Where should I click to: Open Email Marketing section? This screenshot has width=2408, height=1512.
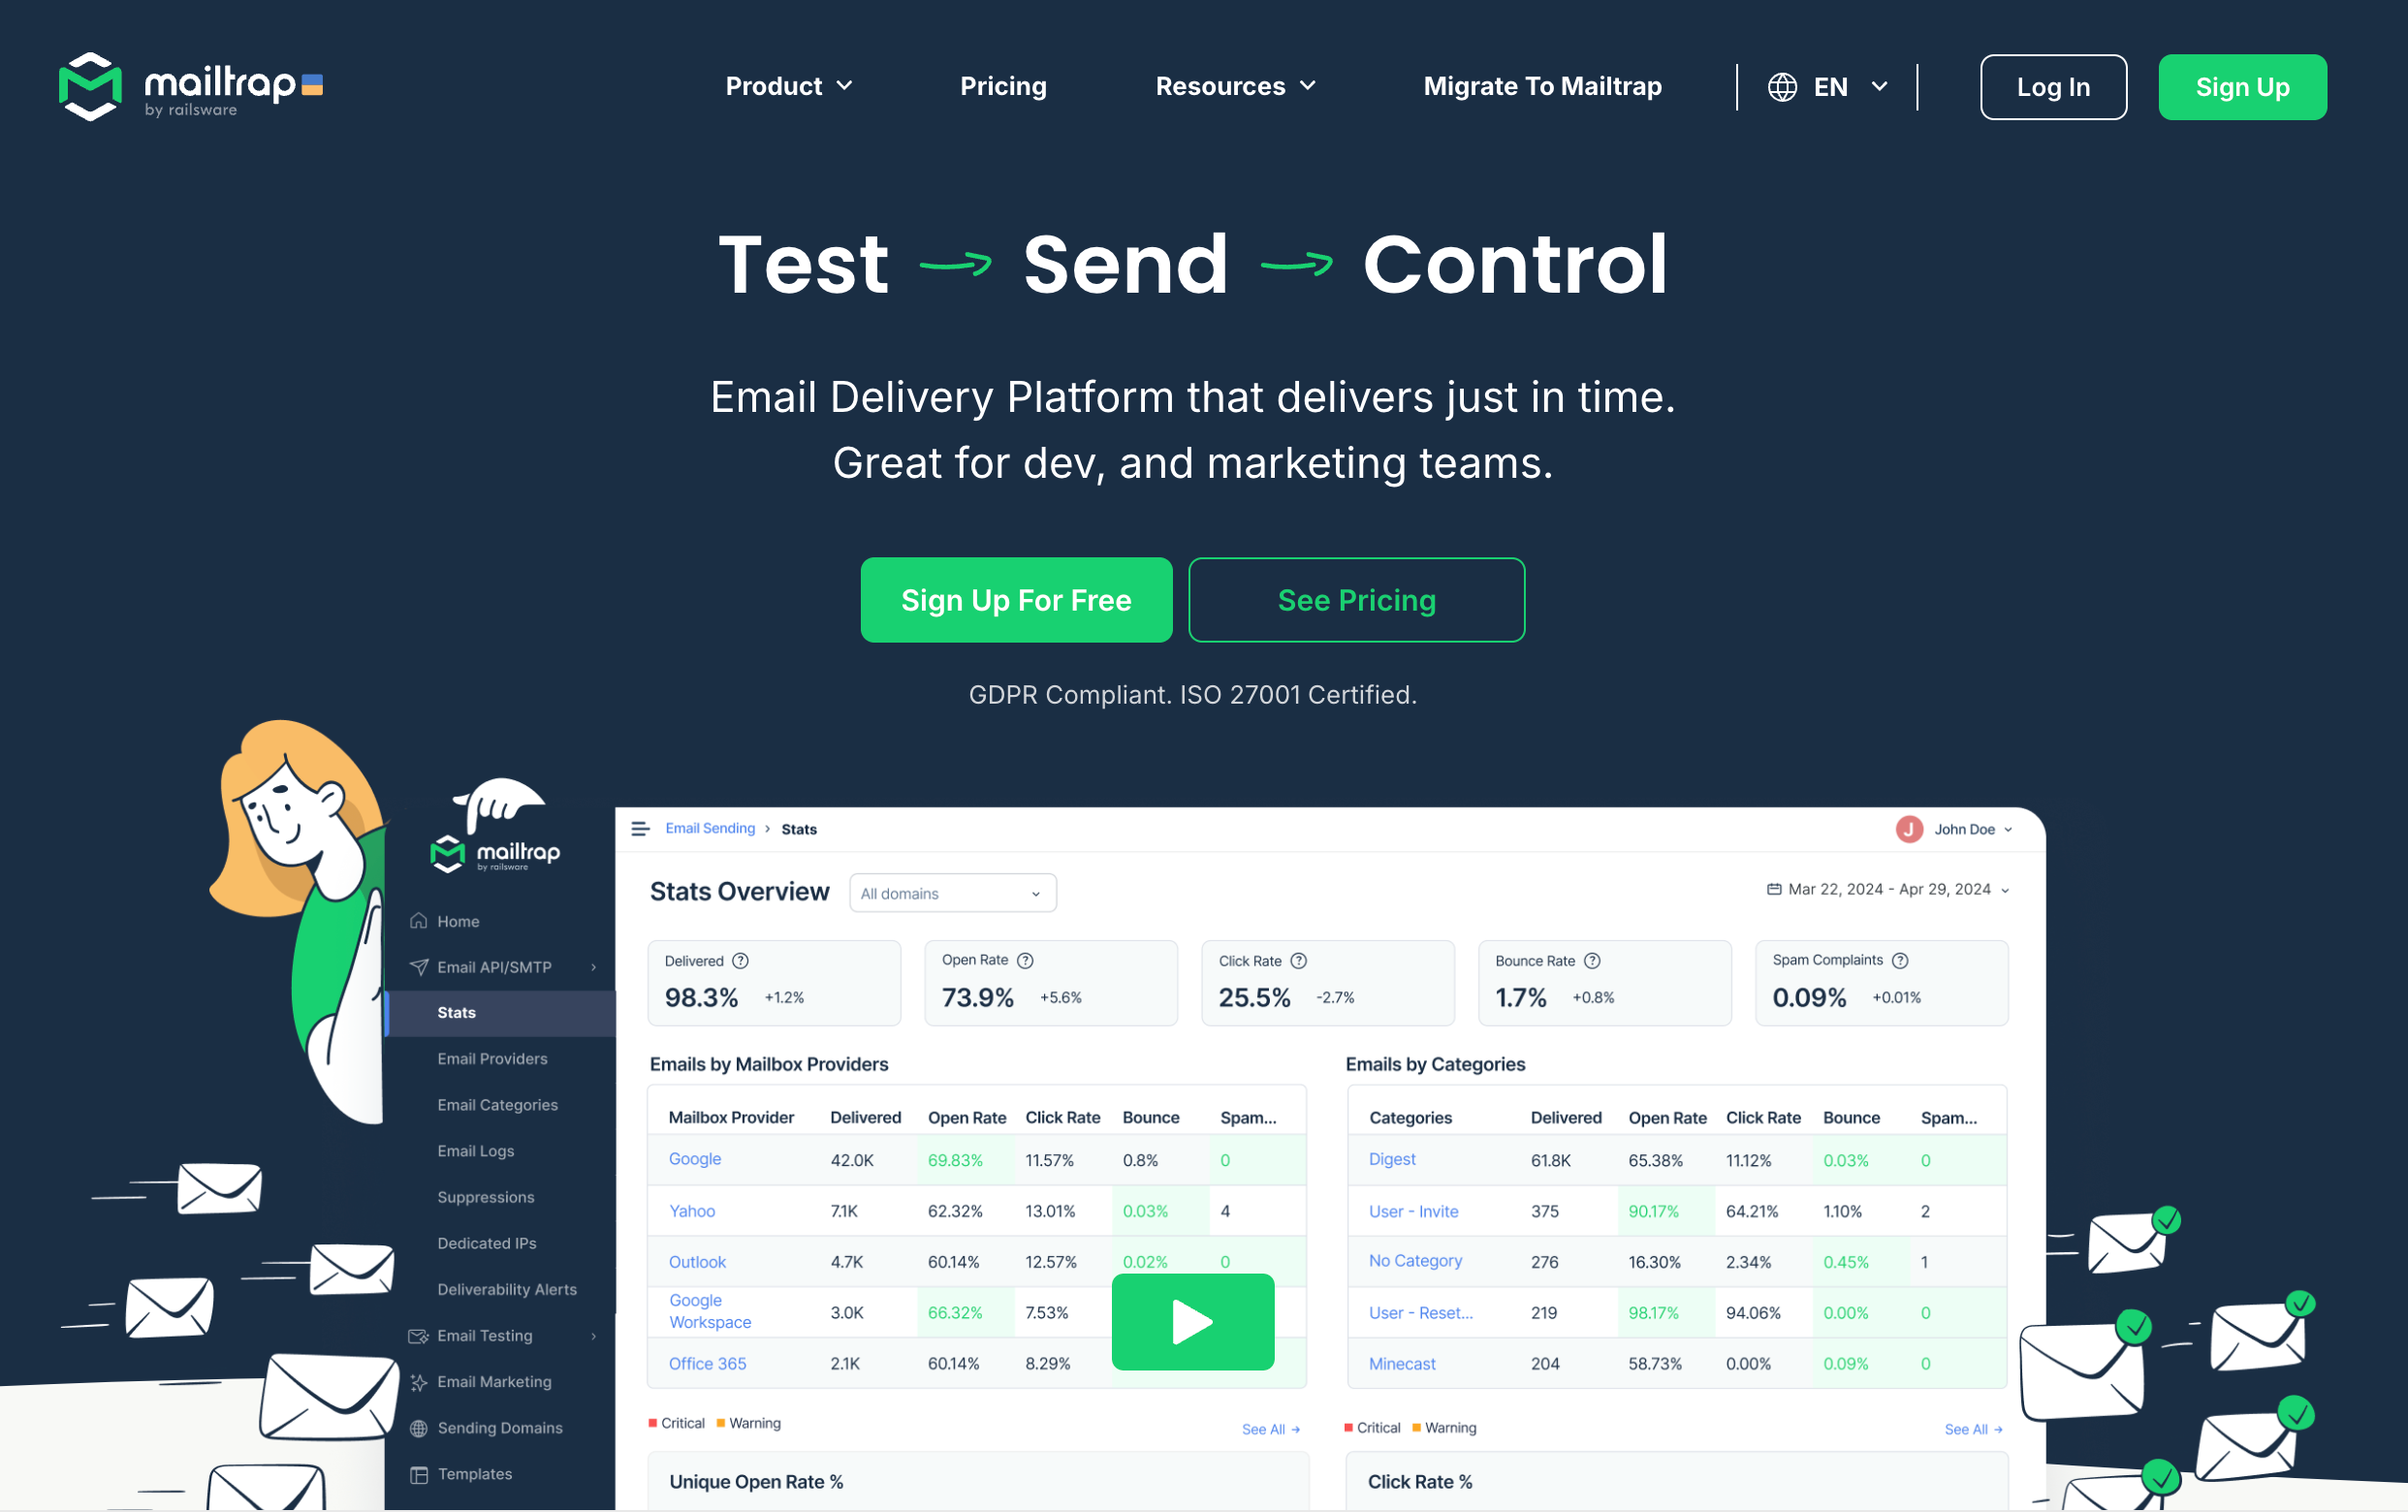point(493,1381)
